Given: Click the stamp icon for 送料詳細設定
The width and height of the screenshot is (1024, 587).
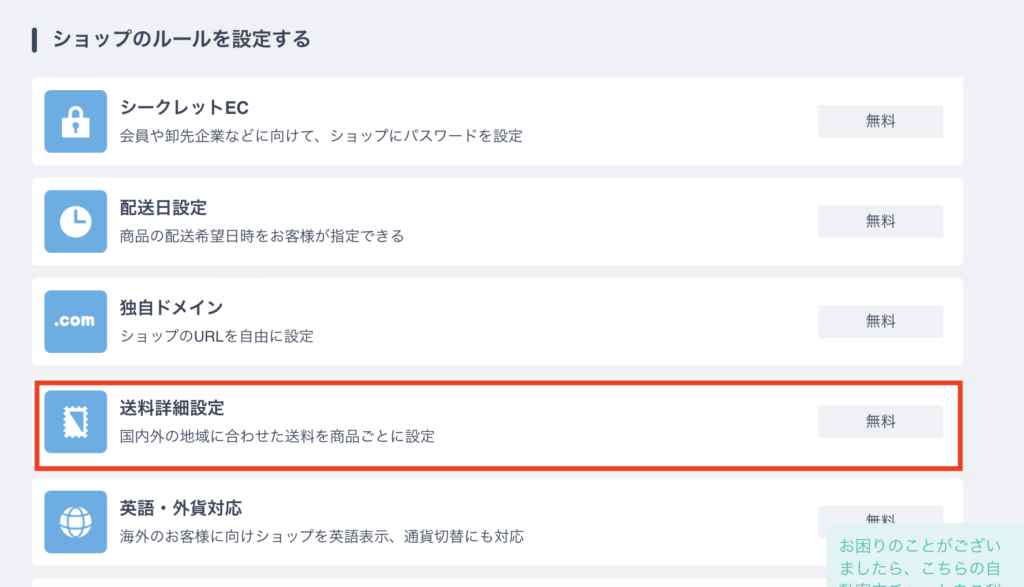Looking at the screenshot, I should coord(76,422).
